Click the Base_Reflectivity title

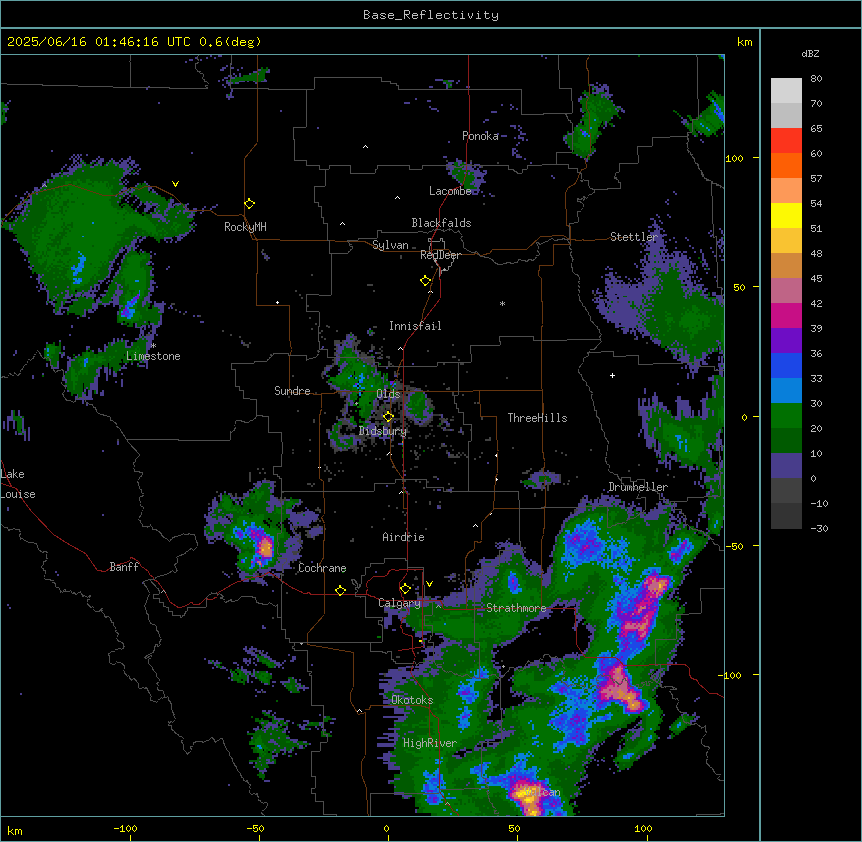[x=431, y=15]
